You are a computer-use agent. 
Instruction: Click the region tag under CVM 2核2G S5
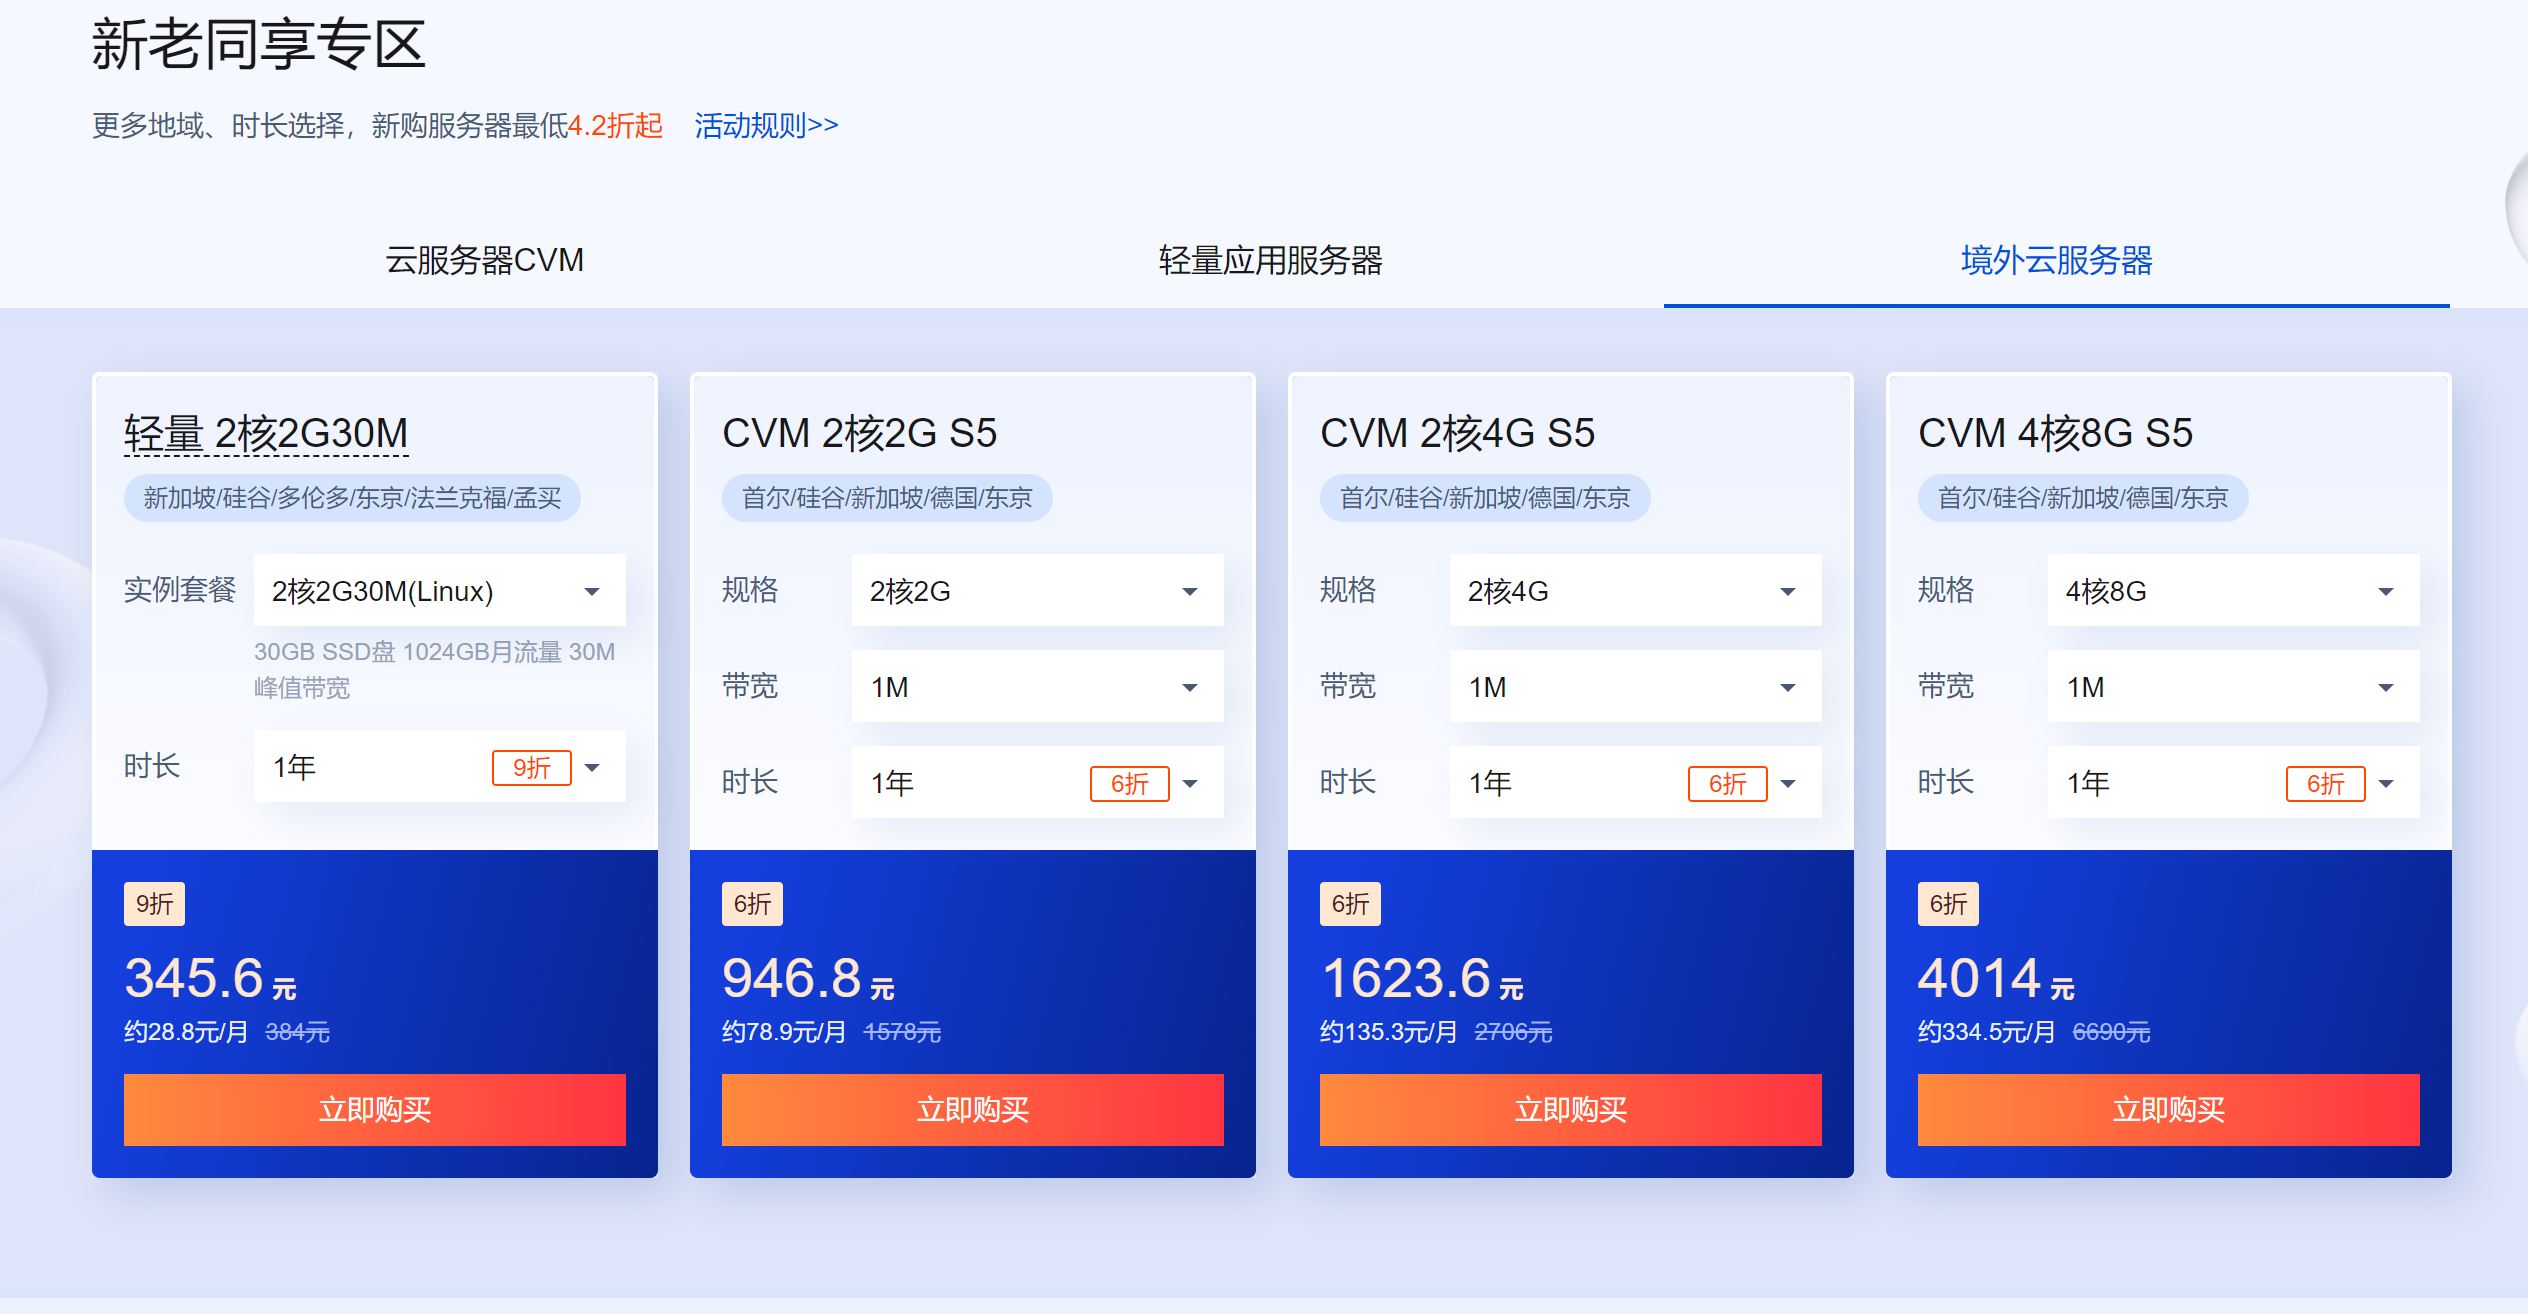click(887, 498)
